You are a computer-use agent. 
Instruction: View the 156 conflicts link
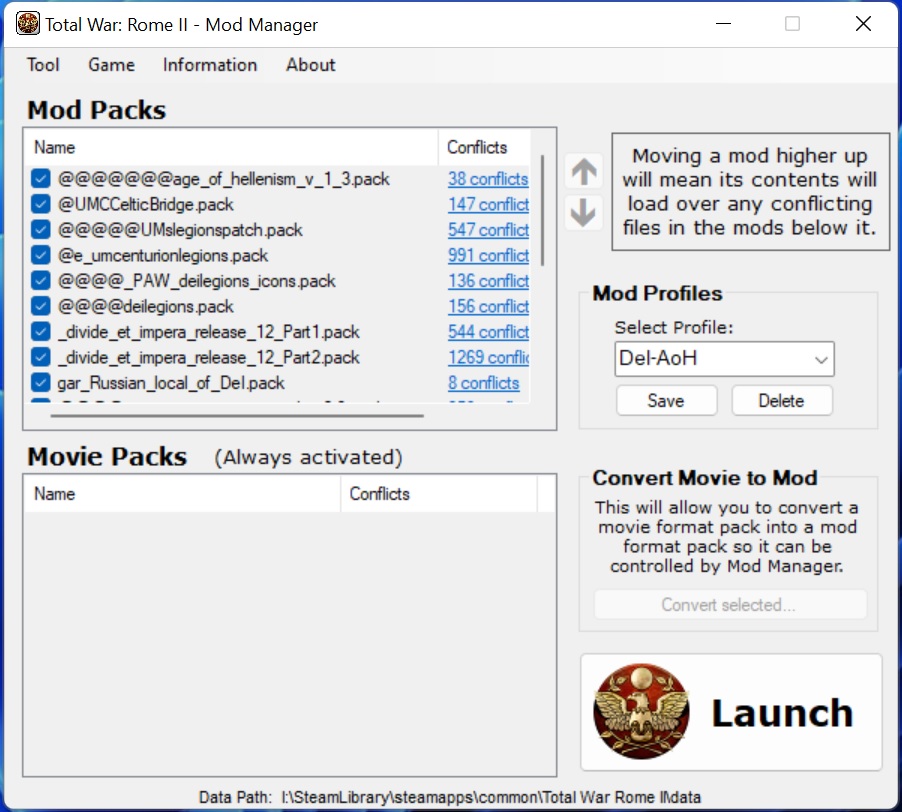coord(488,307)
